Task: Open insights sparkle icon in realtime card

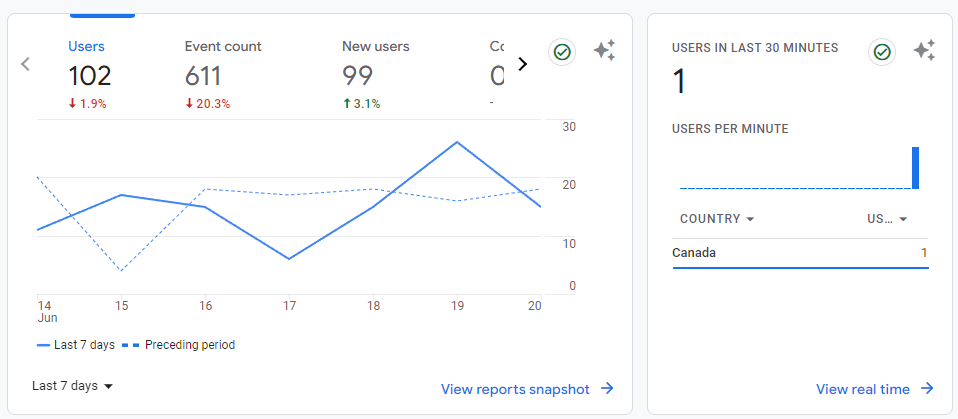Action: point(924,51)
